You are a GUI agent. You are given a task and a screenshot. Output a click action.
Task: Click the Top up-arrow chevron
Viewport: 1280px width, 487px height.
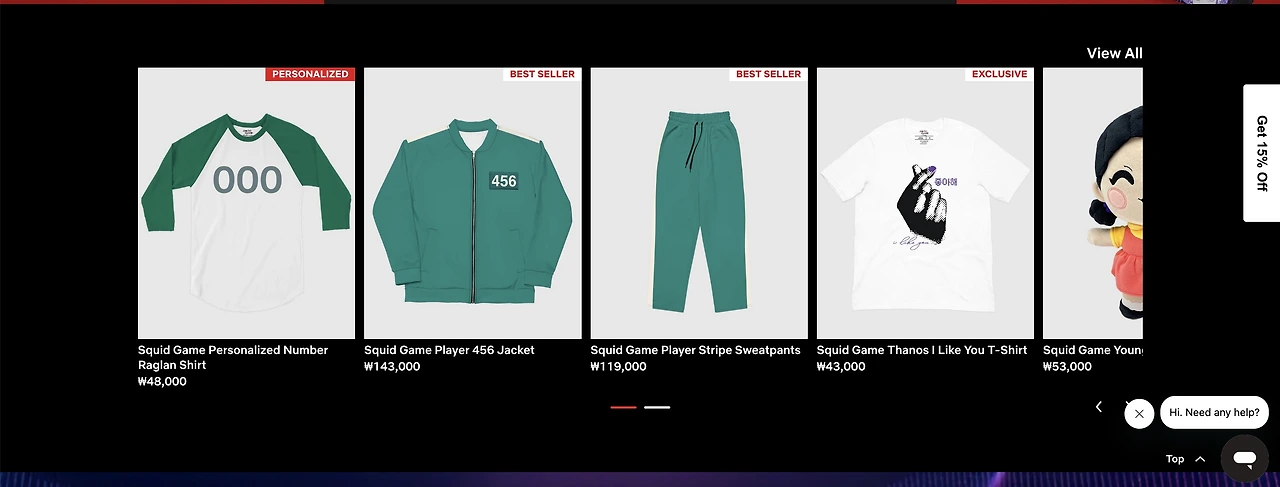[1200, 459]
